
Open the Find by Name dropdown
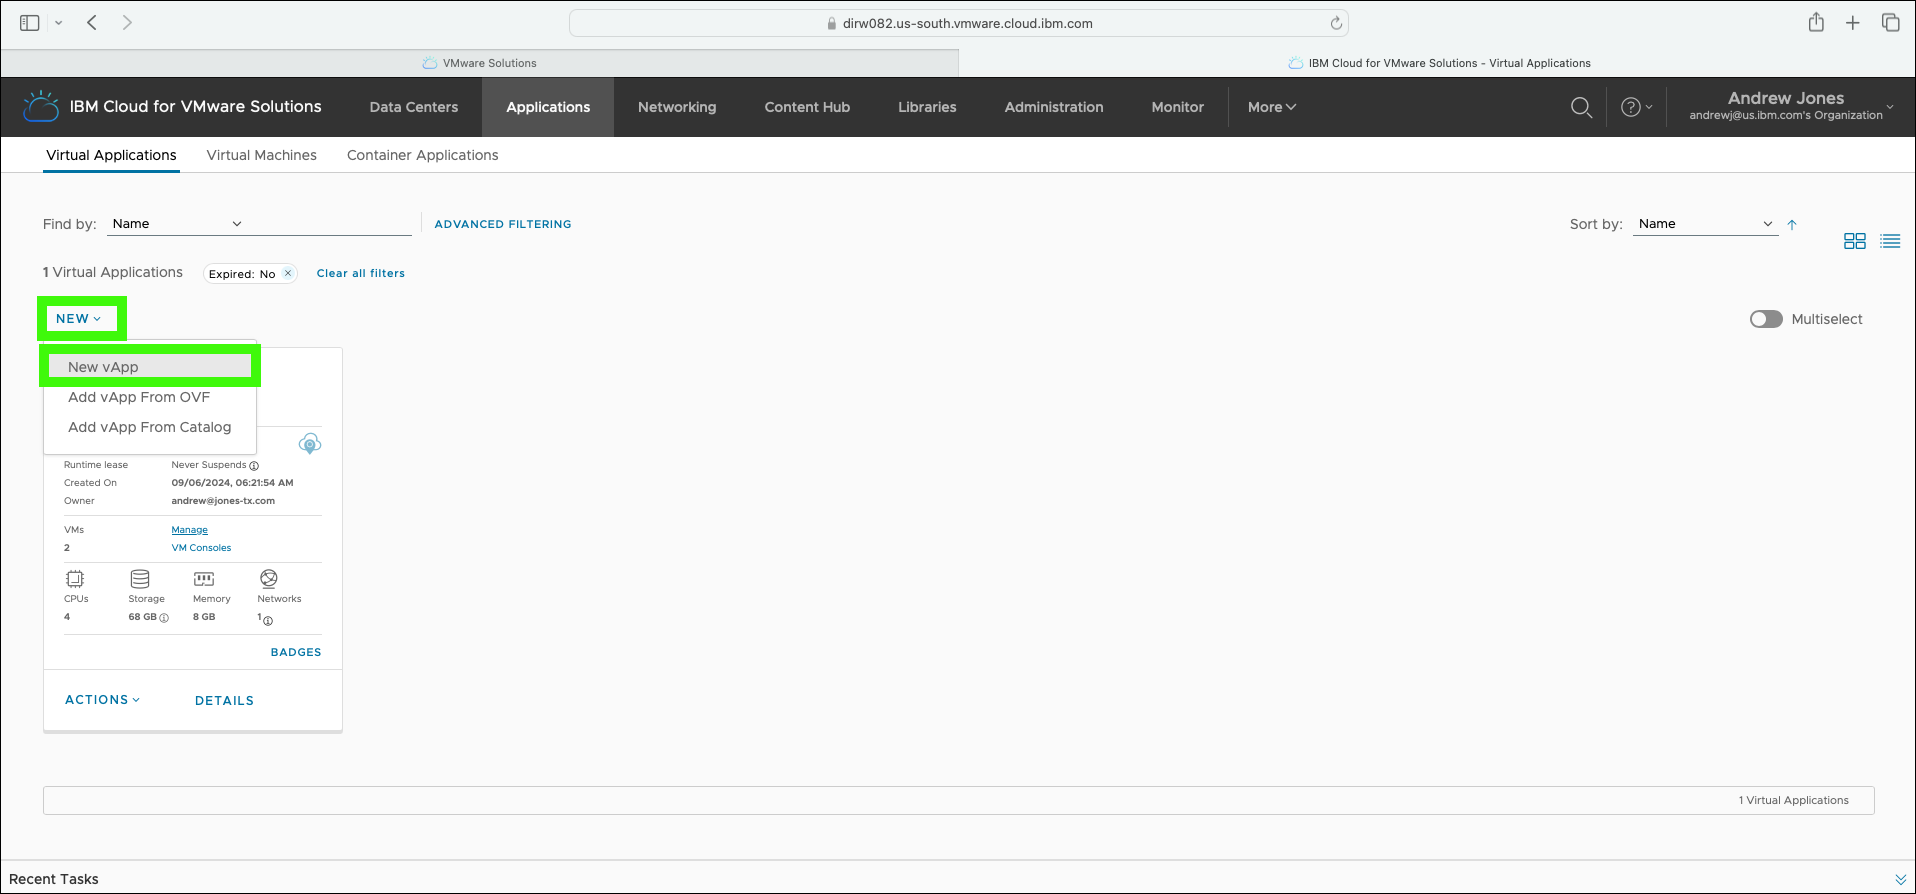[x=176, y=224]
